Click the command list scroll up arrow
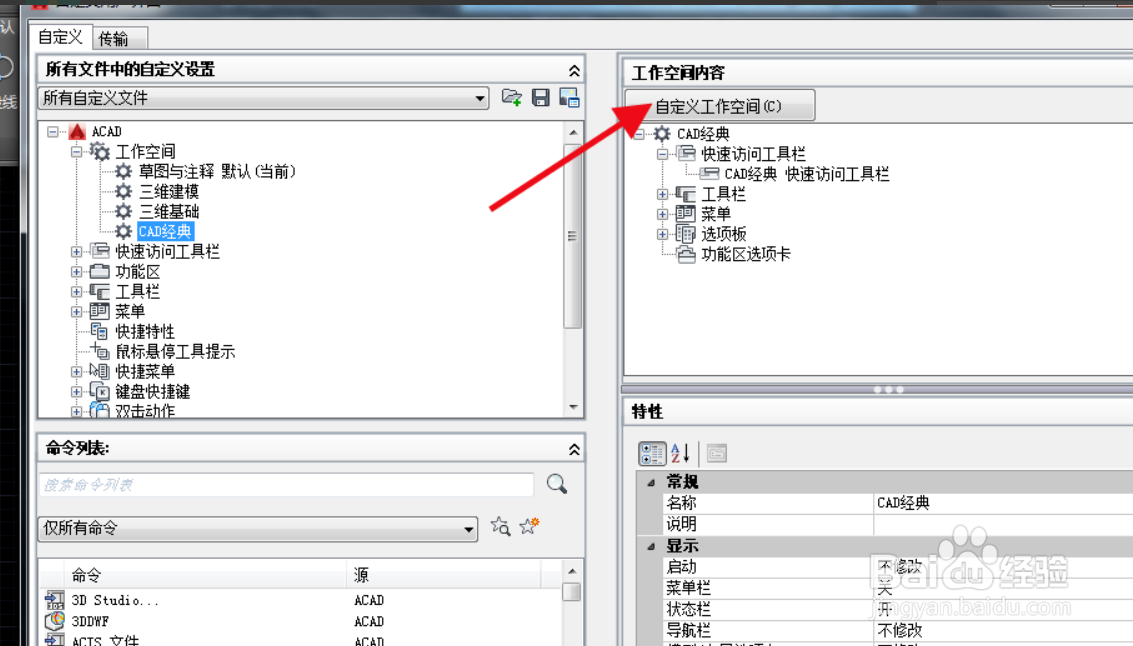Screen dimensions: 1133x646 pos(572,571)
